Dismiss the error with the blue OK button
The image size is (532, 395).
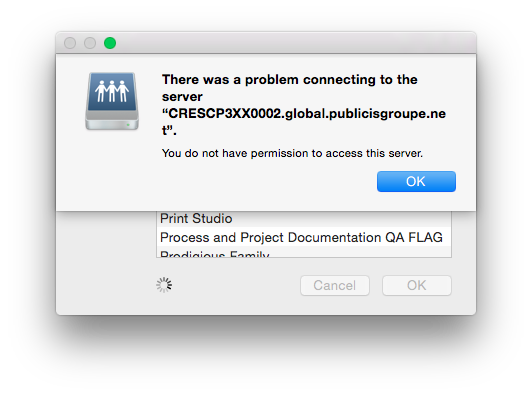416,182
